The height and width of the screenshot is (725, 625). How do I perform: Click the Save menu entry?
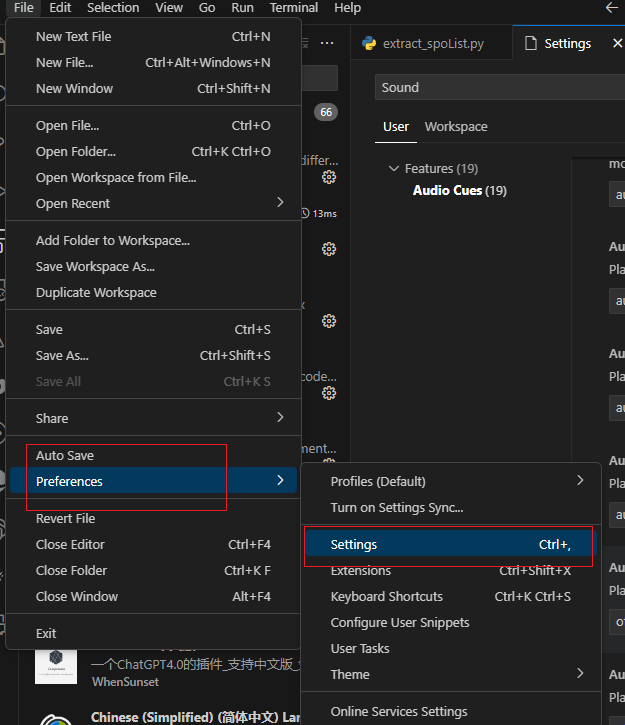153,329
